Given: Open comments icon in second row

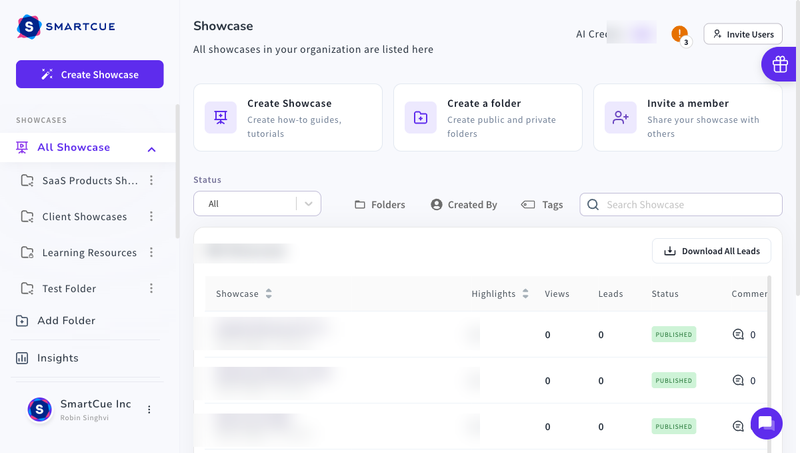Looking at the screenshot, I should click(x=738, y=381).
